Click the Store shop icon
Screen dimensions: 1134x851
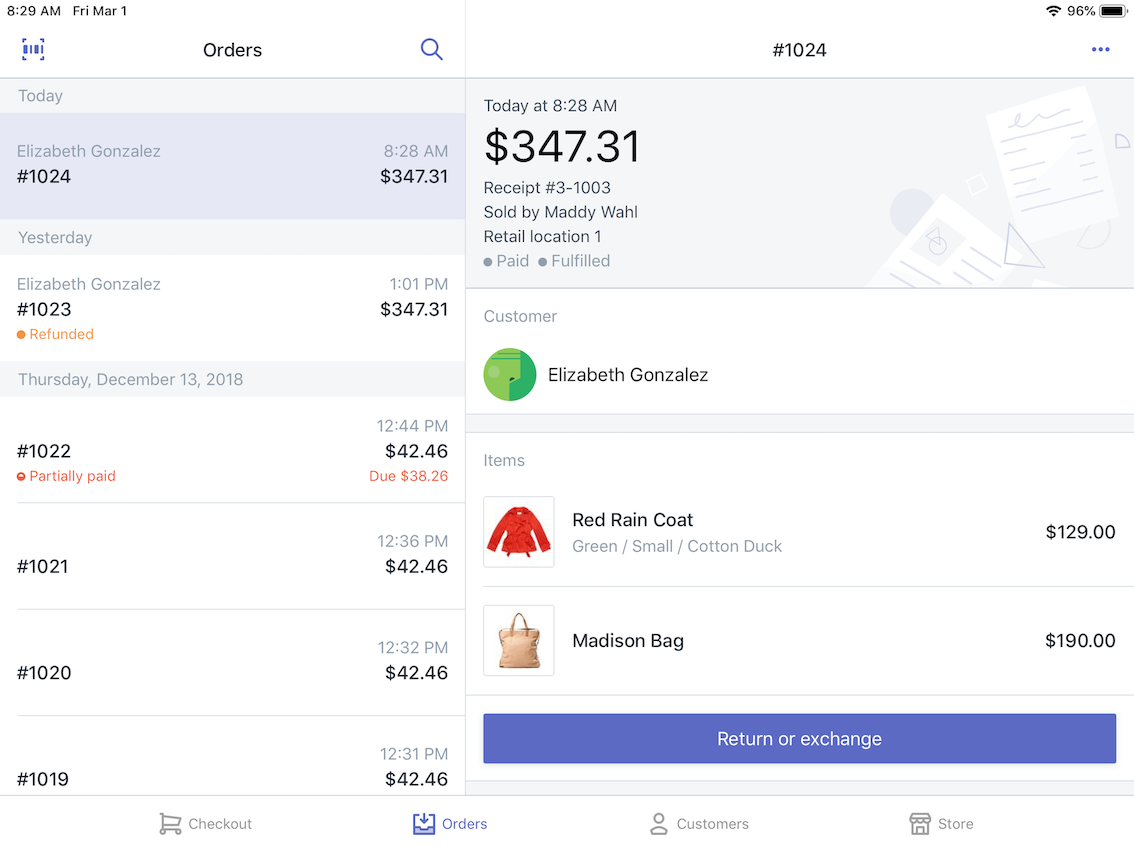click(920, 824)
